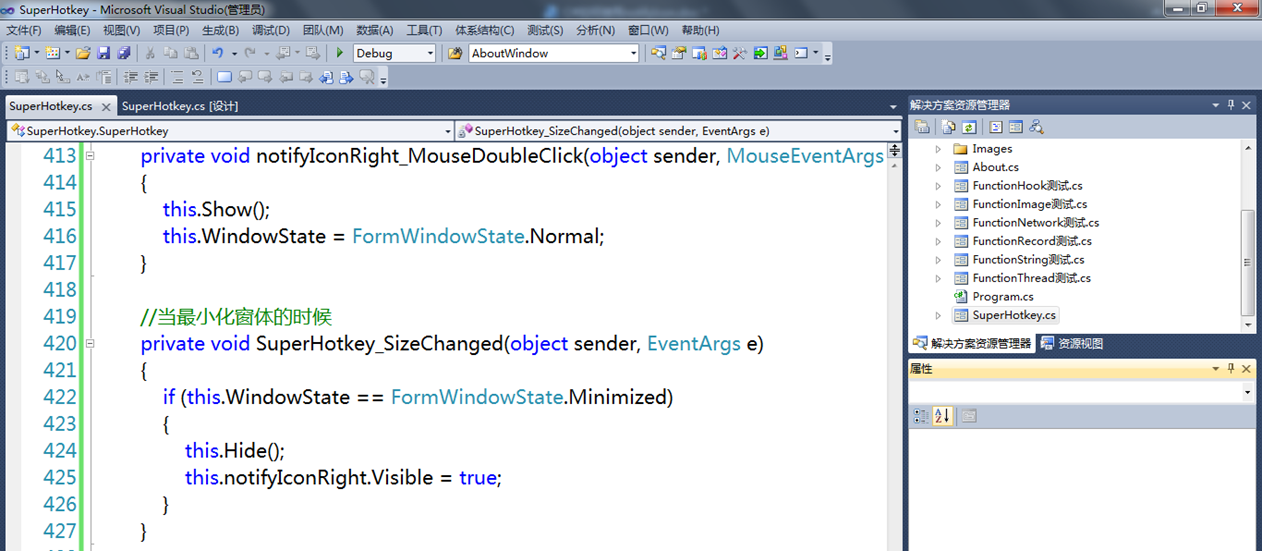Open the Solution Explorer window options arrow
1262x551 pixels.
point(1215,105)
